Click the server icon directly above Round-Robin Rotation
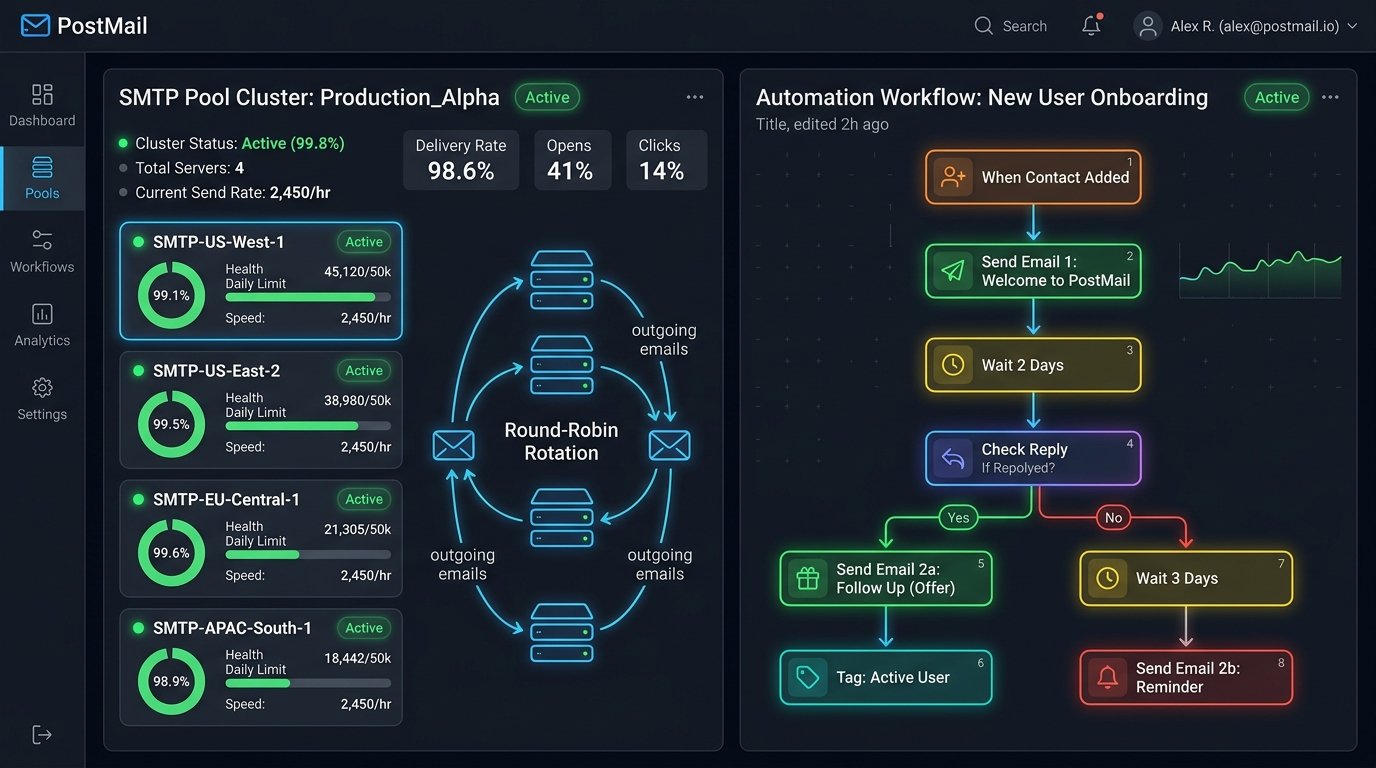1376x768 pixels. pos(561,366)
